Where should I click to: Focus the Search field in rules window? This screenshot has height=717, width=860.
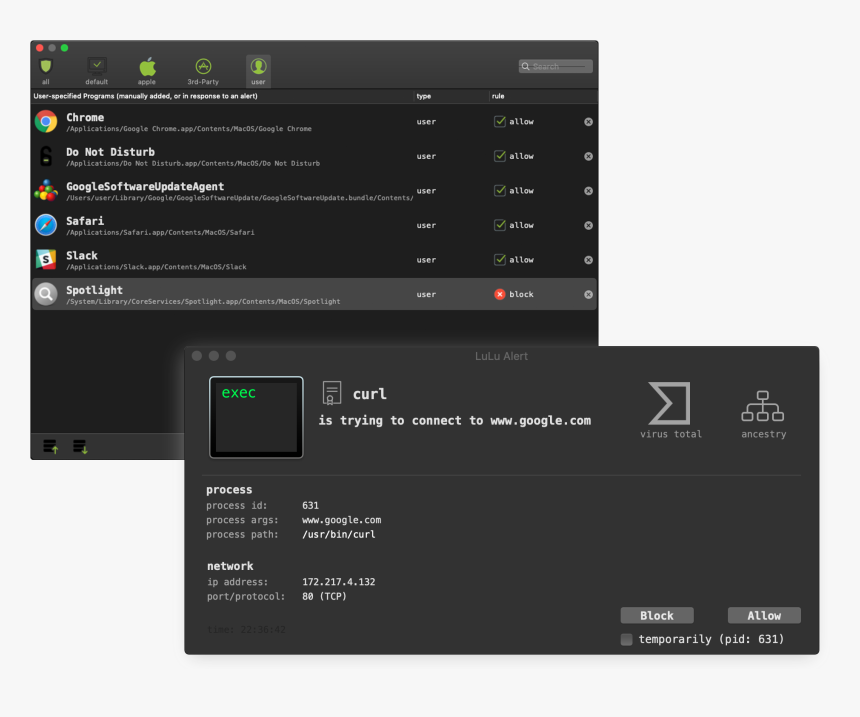tap(556, 66)
